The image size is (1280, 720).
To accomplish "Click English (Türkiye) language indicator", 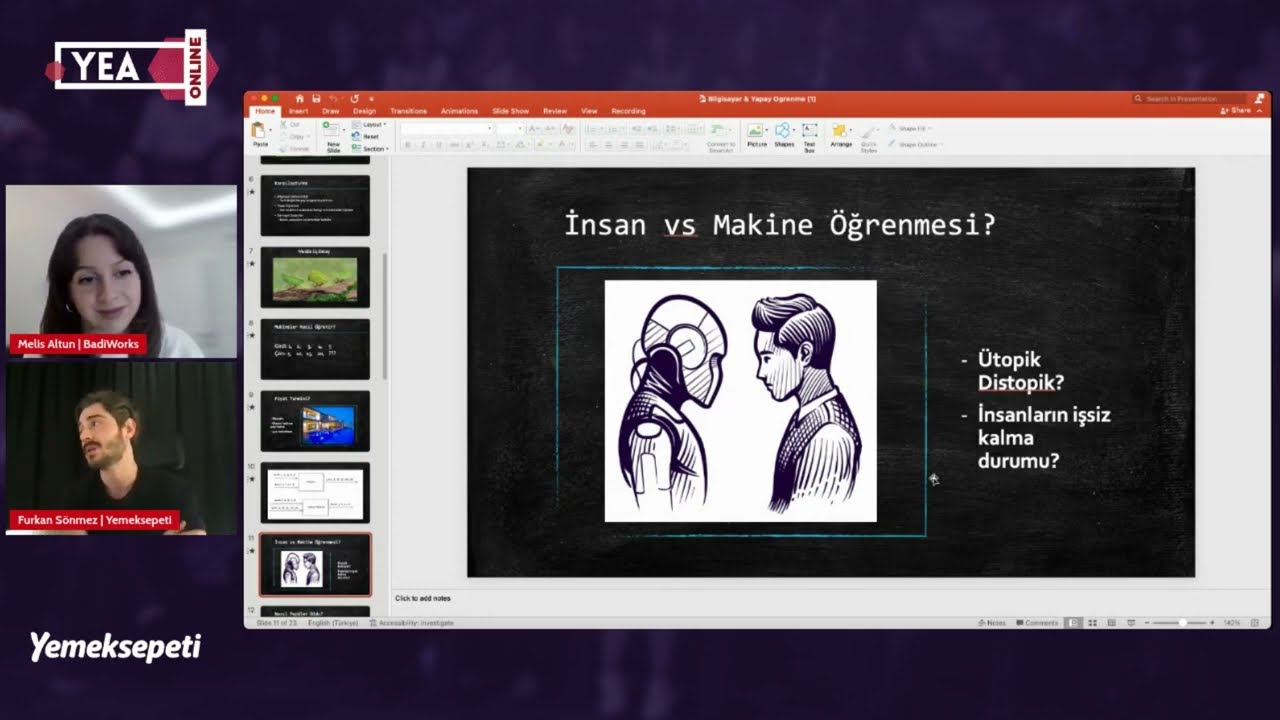I will pyautogui.click(x=333, y=622).
